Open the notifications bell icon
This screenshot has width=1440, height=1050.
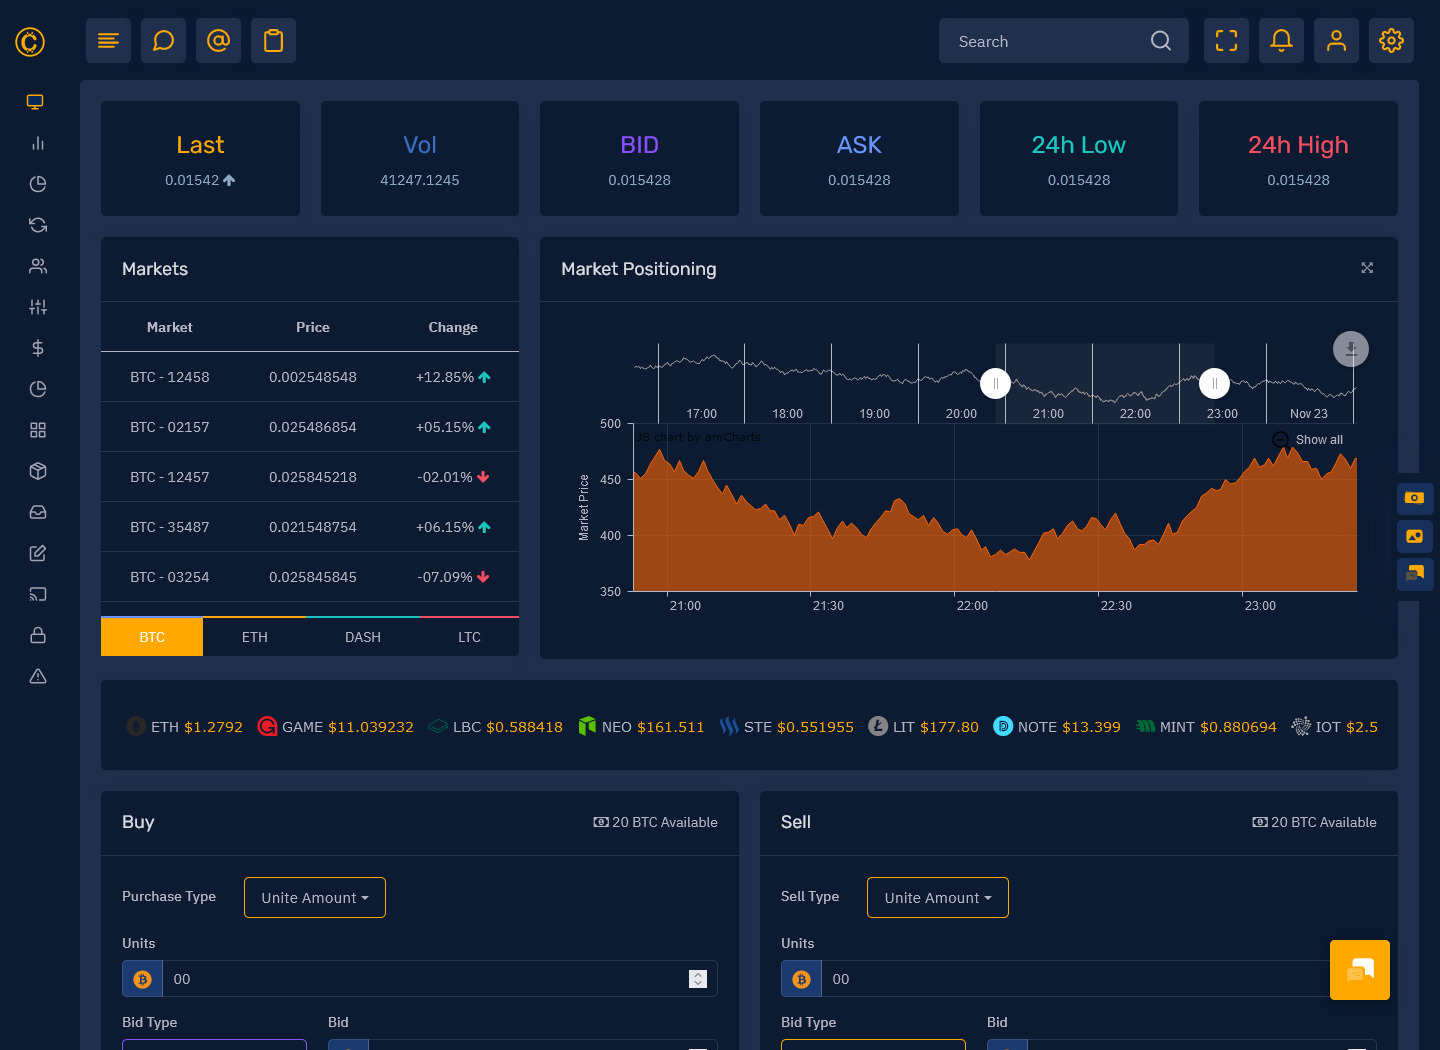point(1281,41)
